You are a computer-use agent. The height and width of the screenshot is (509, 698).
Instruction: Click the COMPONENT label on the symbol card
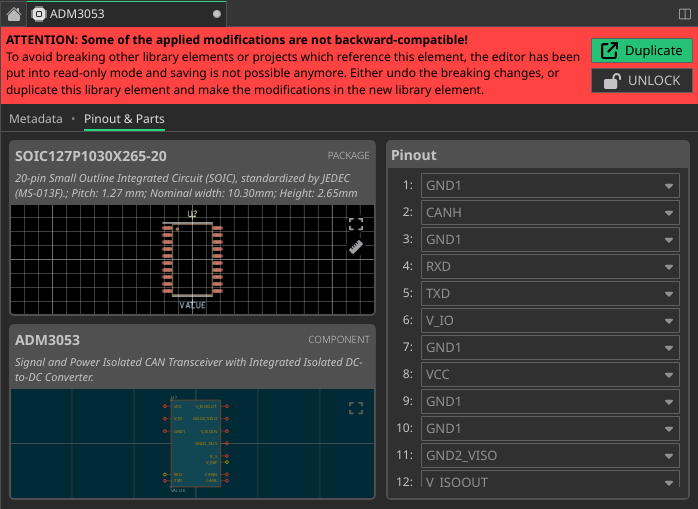pos(338,340)
